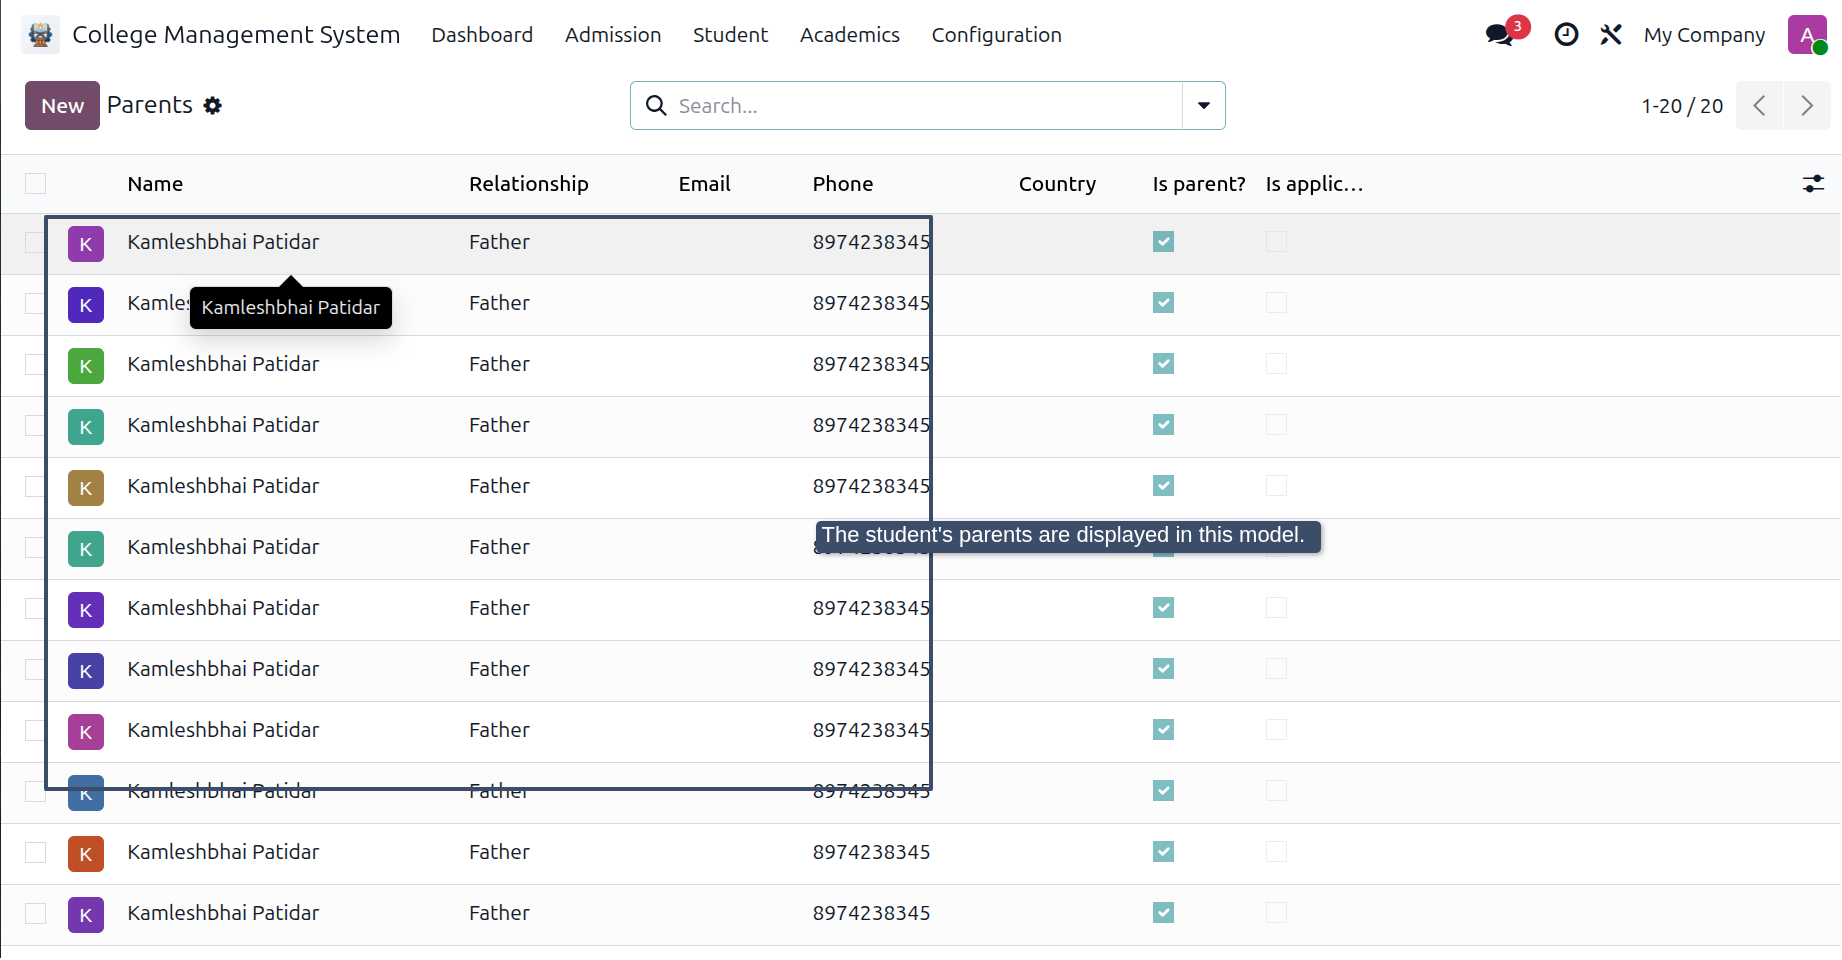Select the last visible row checkbox
The image size is (1842, 960).
[x=36, y=913]
